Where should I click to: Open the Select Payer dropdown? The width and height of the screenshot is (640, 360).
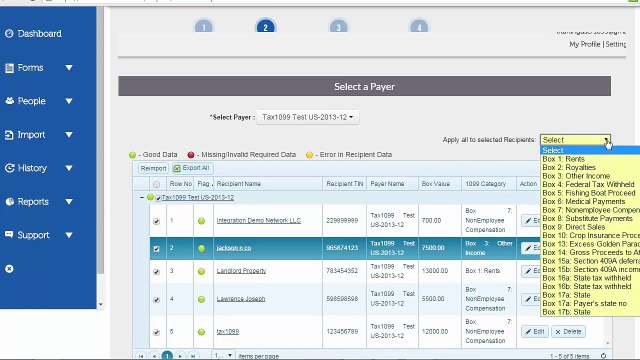click(308, 117)
